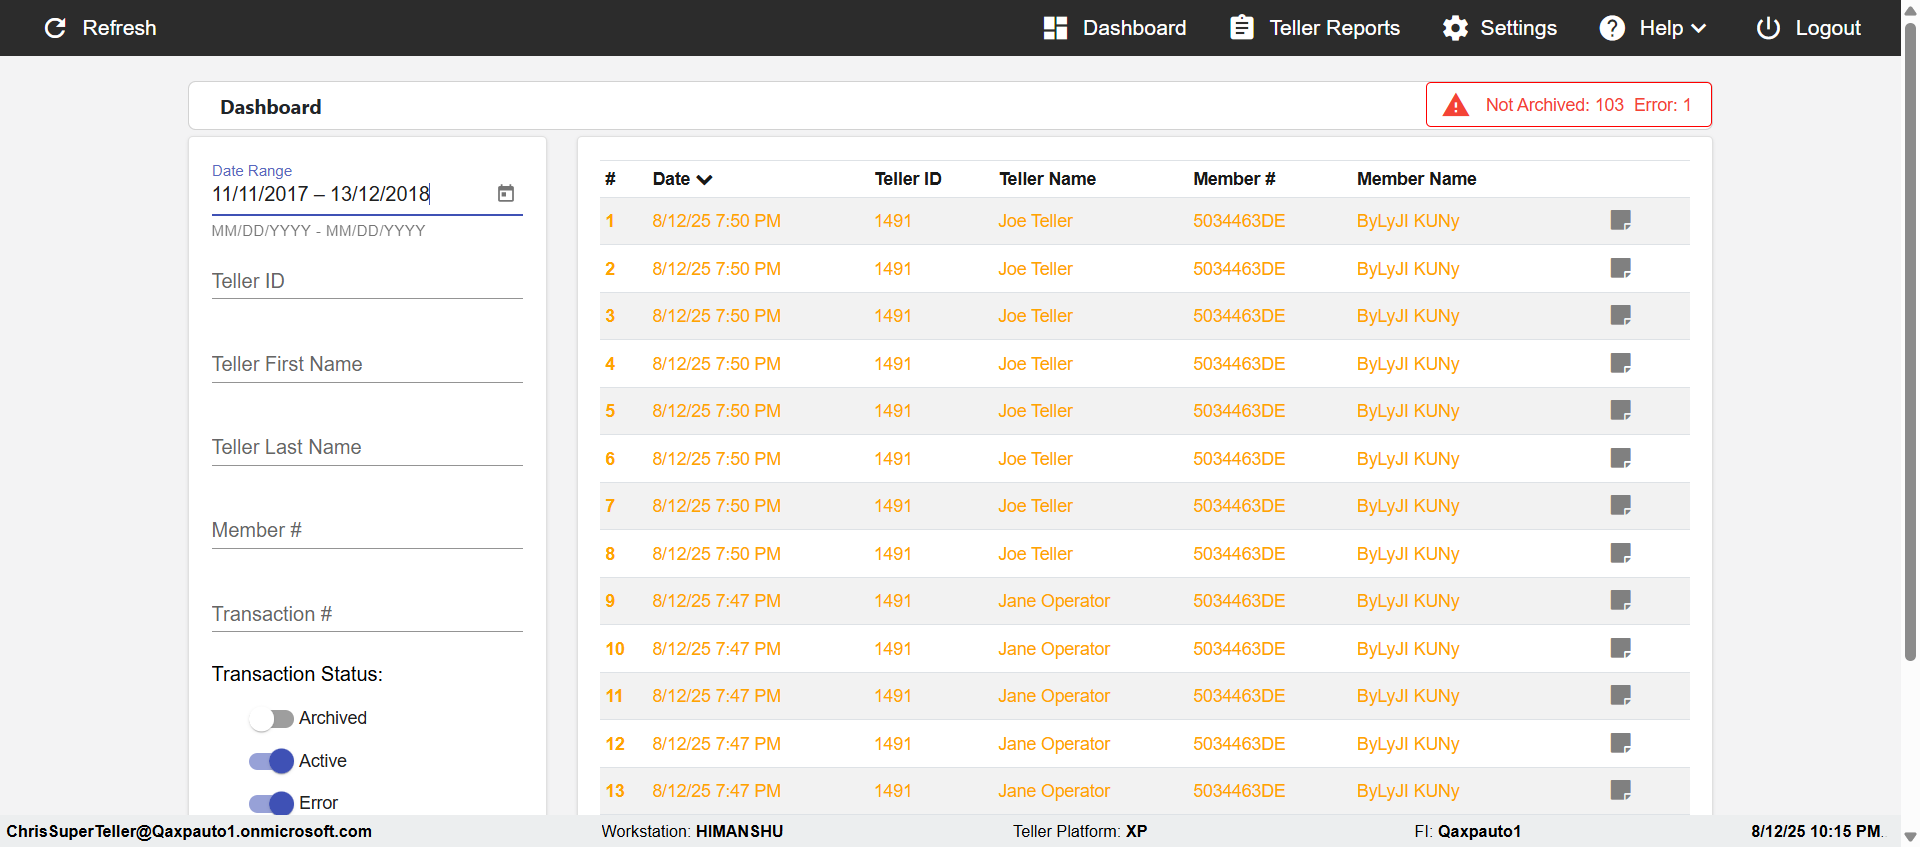Click the page vertical scrollbar thumb
This screenshot has width=1920, height=847.
[1910, 340]
